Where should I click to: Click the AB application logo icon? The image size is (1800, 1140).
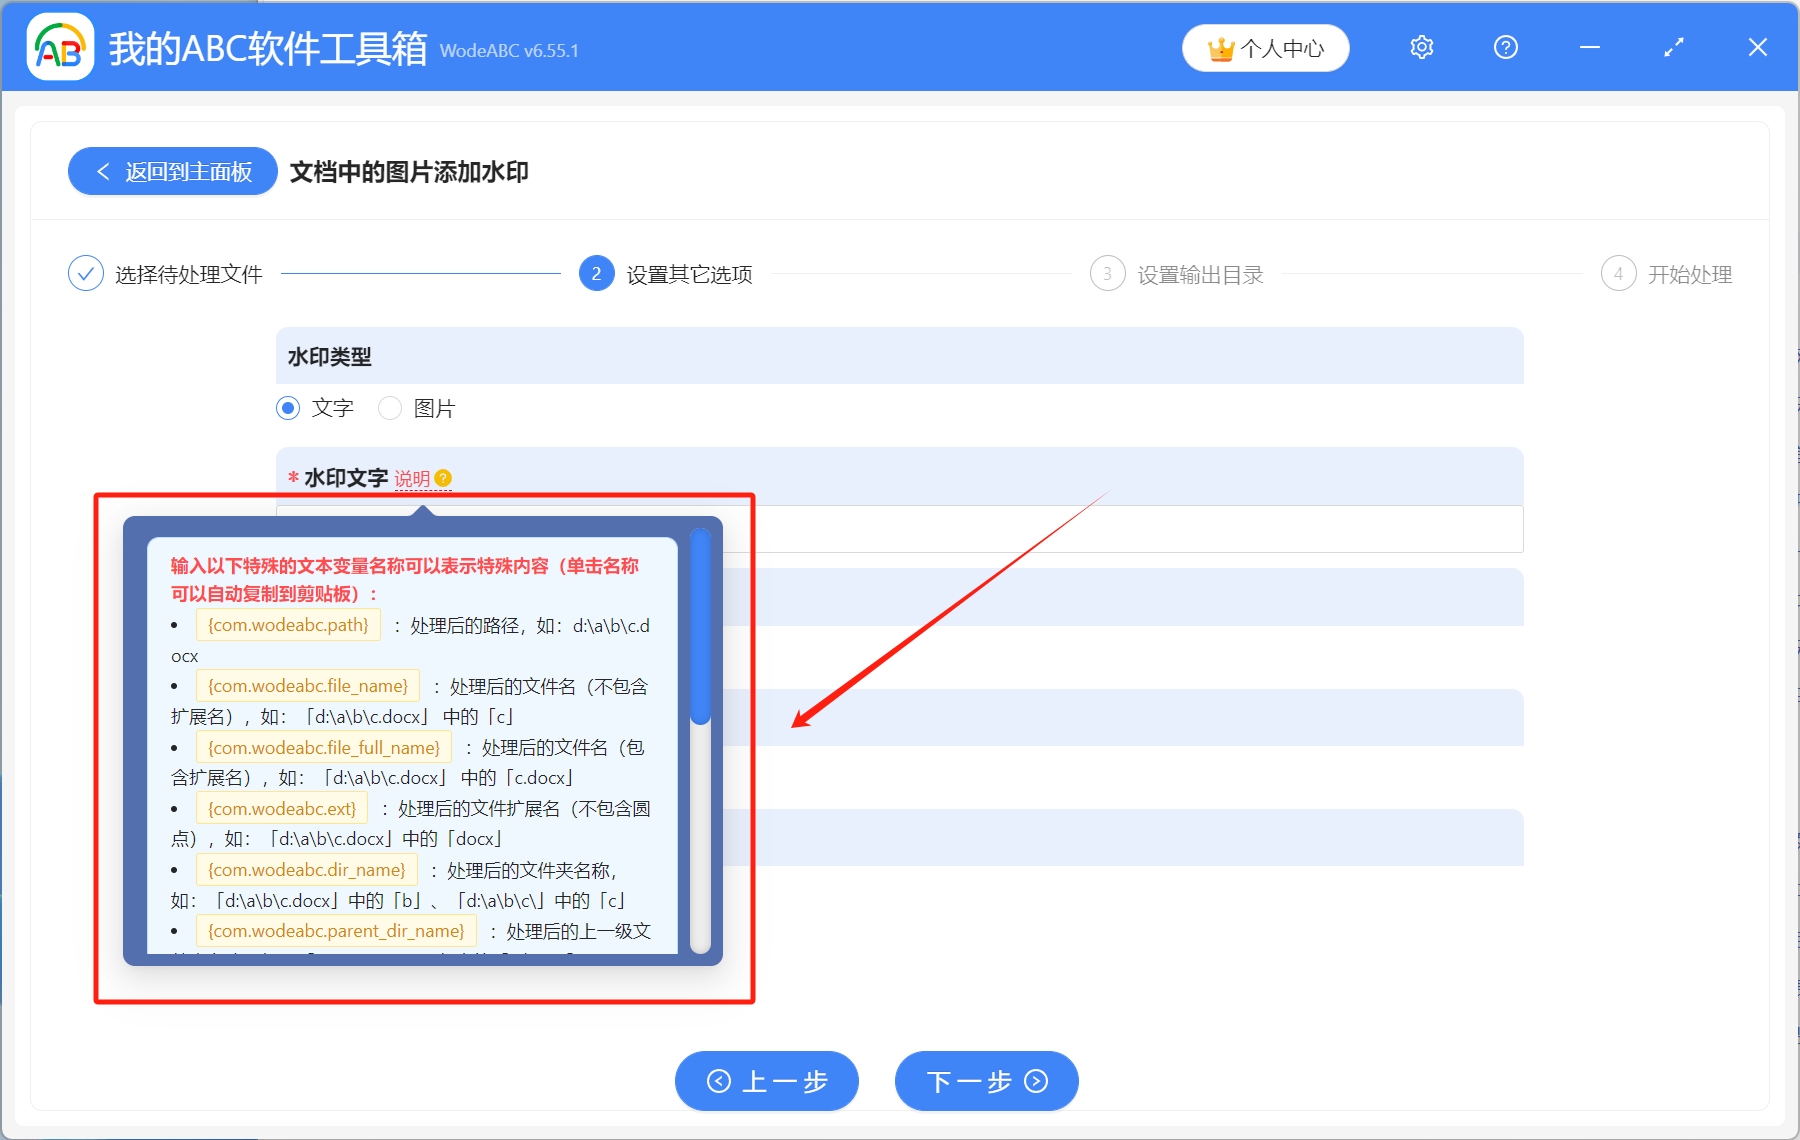point(60,46)
